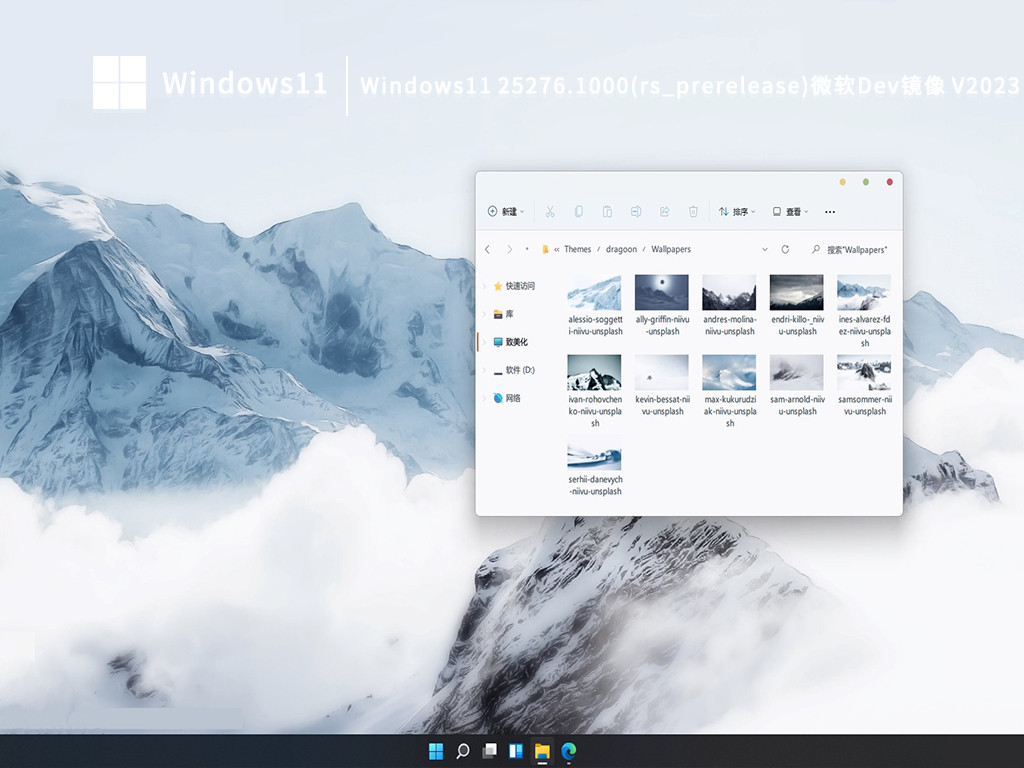Click the back navigation arrow
Screen dimensions: 1024x768
489,249
